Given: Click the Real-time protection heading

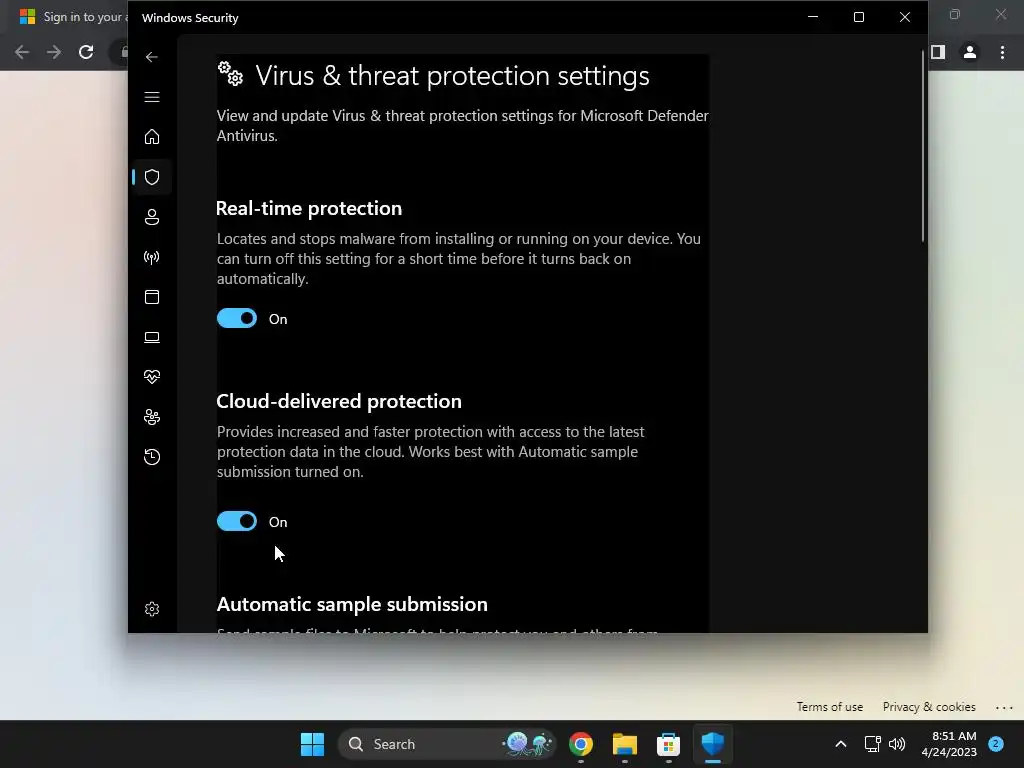Looking at the screenshot, I should coord(309,208).
